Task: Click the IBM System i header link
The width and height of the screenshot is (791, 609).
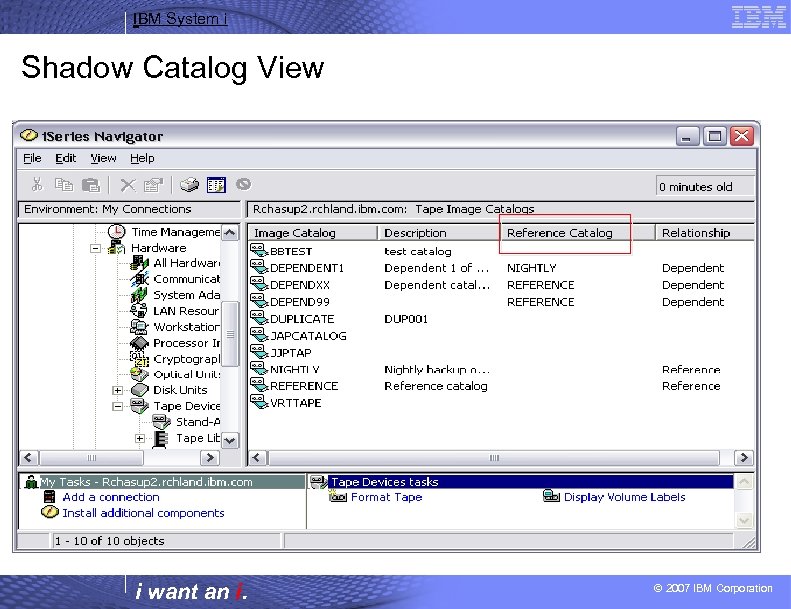Action: (x=180, y=19)
